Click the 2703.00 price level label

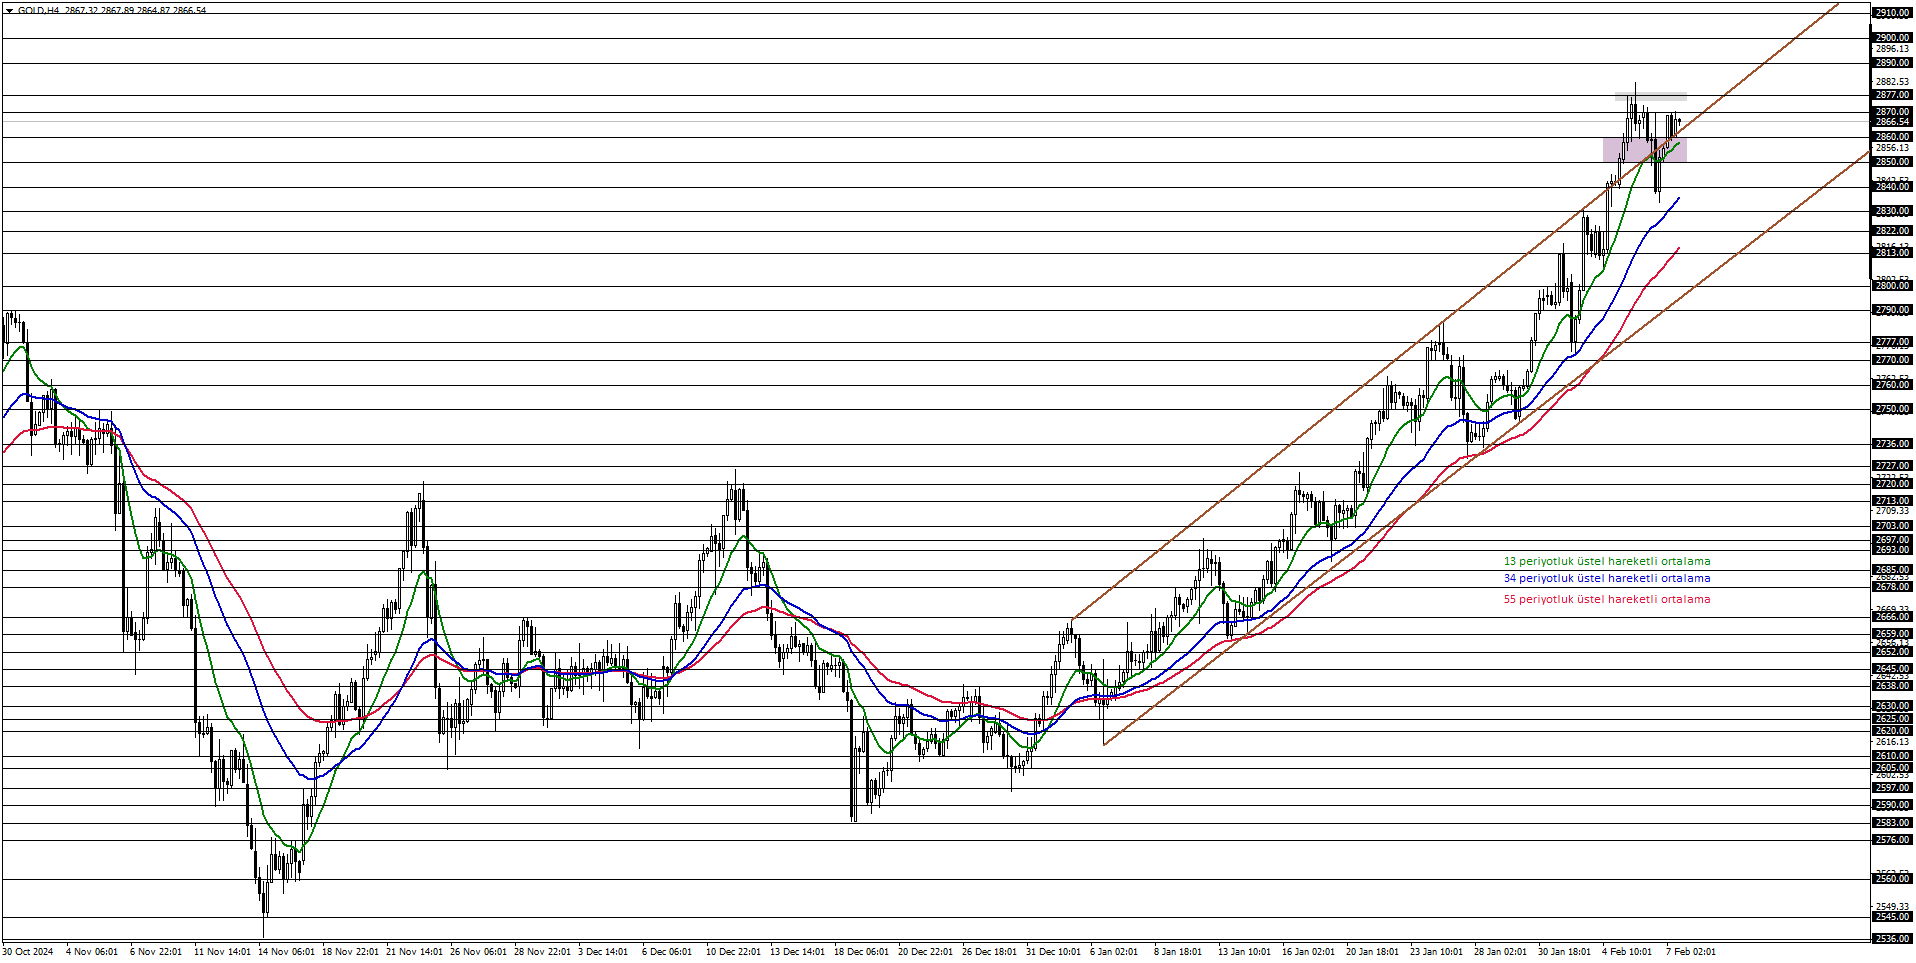(x=1892, y=526)
